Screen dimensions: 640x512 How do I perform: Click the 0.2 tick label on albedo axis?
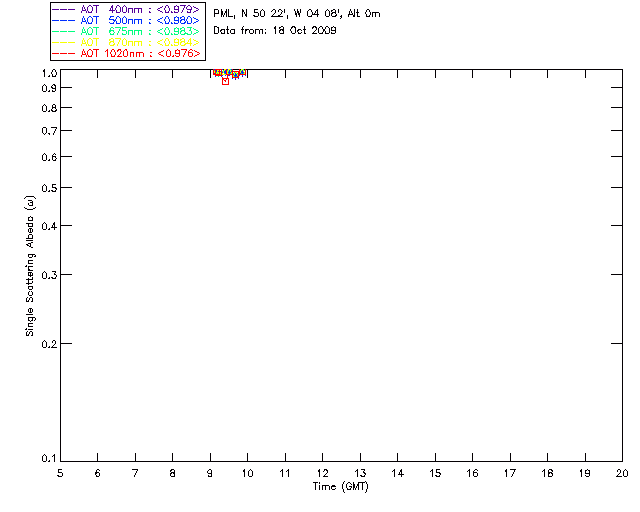[x=49, y=344]
